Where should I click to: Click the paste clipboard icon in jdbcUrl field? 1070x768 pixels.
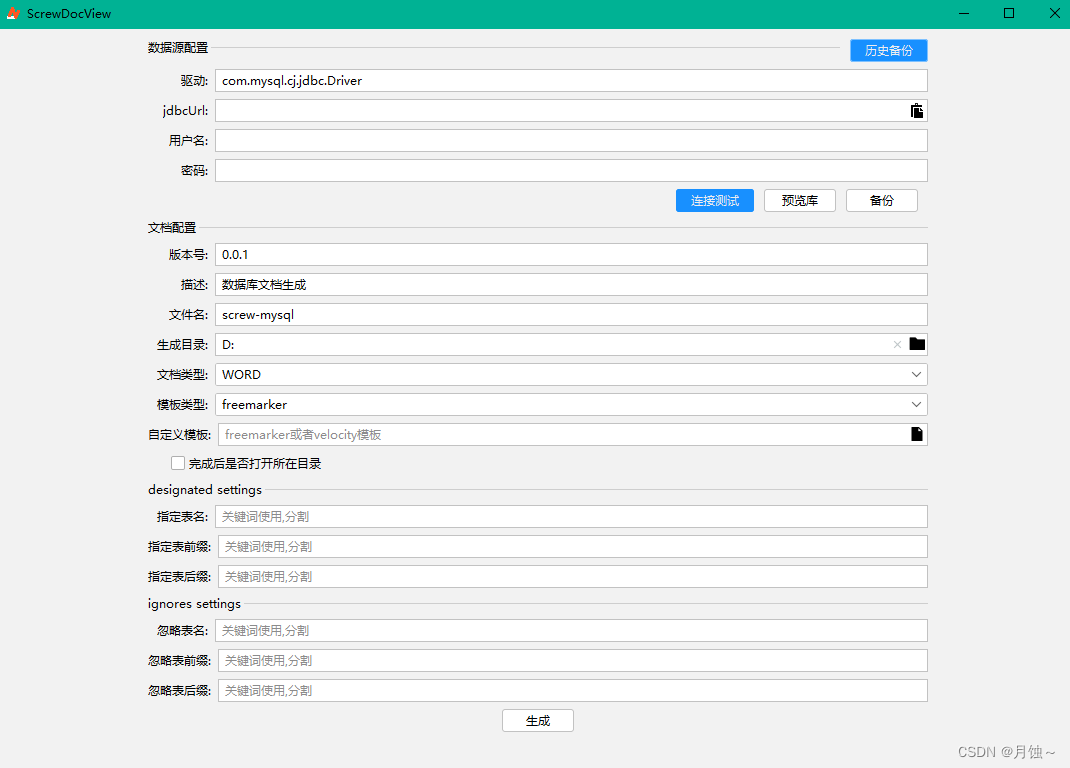[x=916, y=111]
